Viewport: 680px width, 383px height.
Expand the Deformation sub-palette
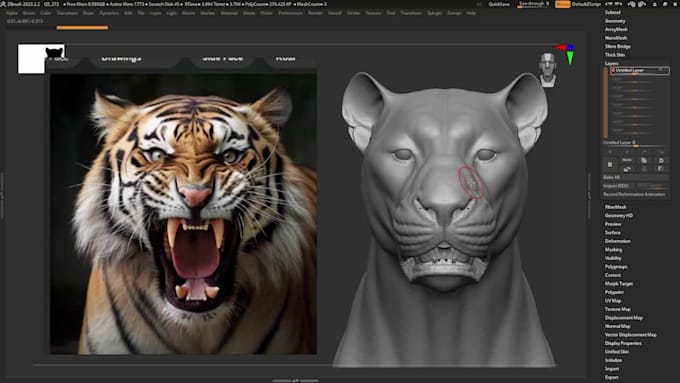tap(618, 241)
